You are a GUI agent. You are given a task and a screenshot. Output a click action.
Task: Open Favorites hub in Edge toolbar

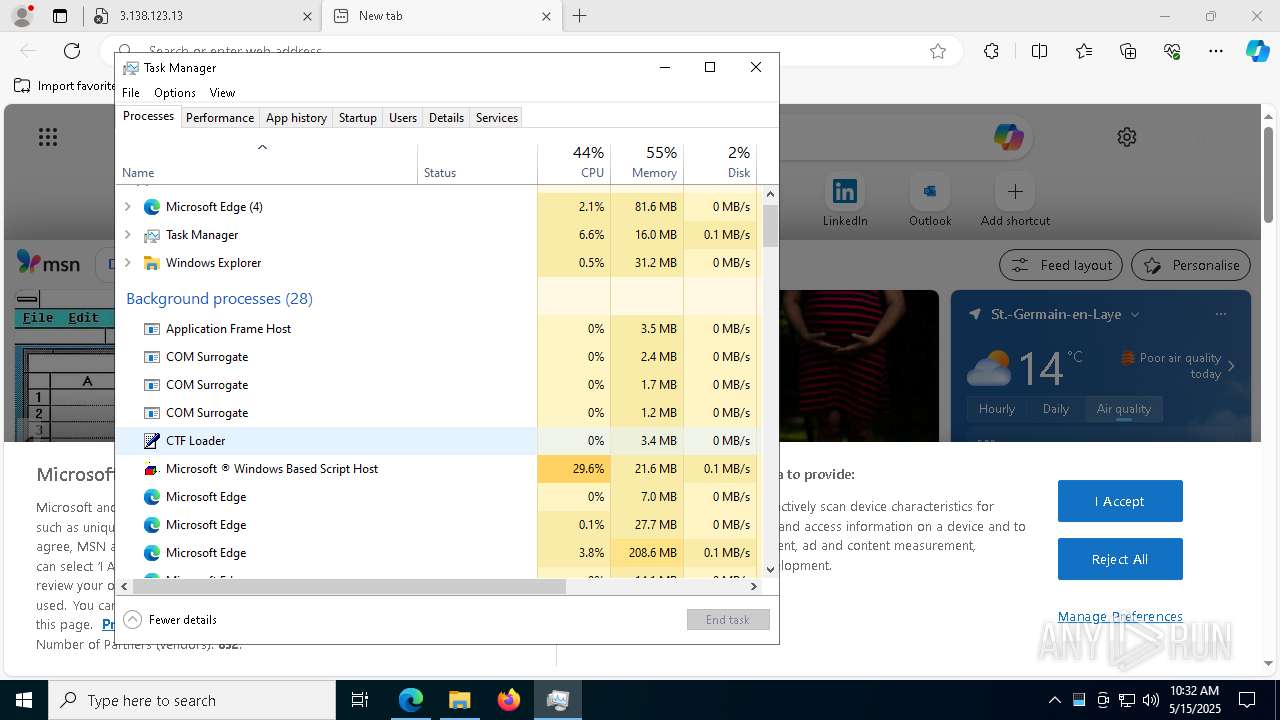click(x=1084, y=51)
